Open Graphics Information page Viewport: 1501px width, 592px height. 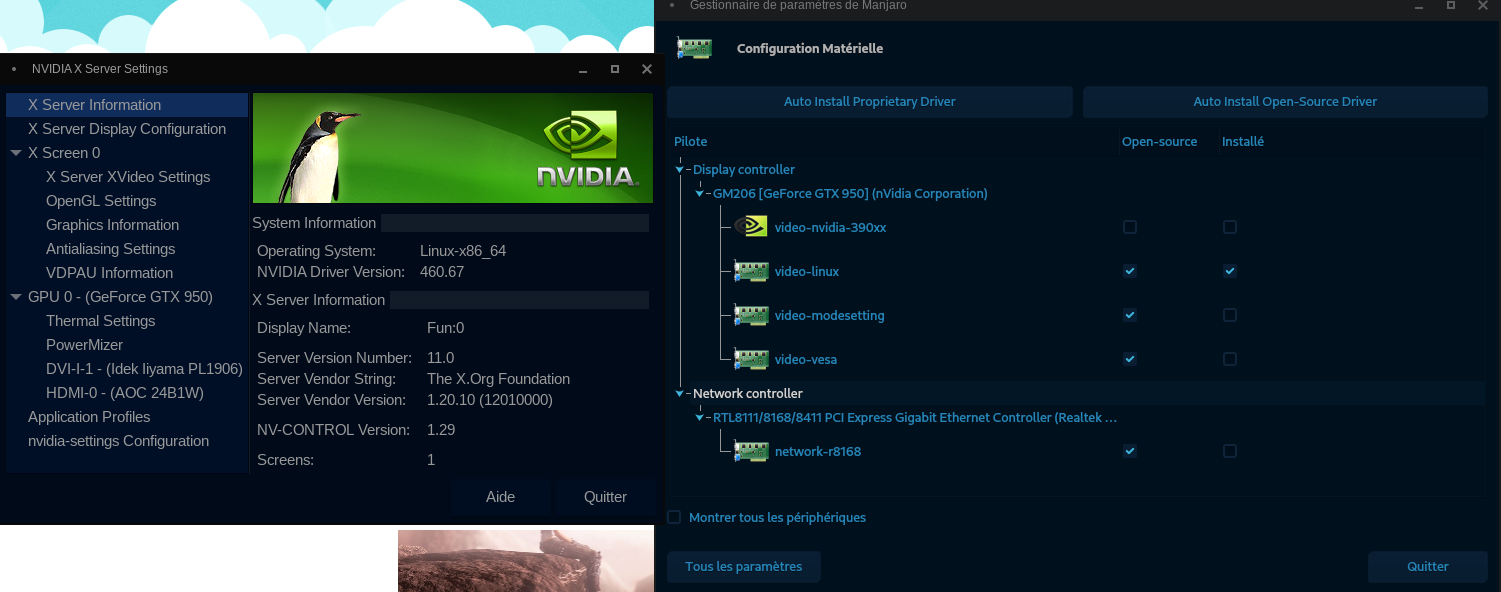[112, 225]
